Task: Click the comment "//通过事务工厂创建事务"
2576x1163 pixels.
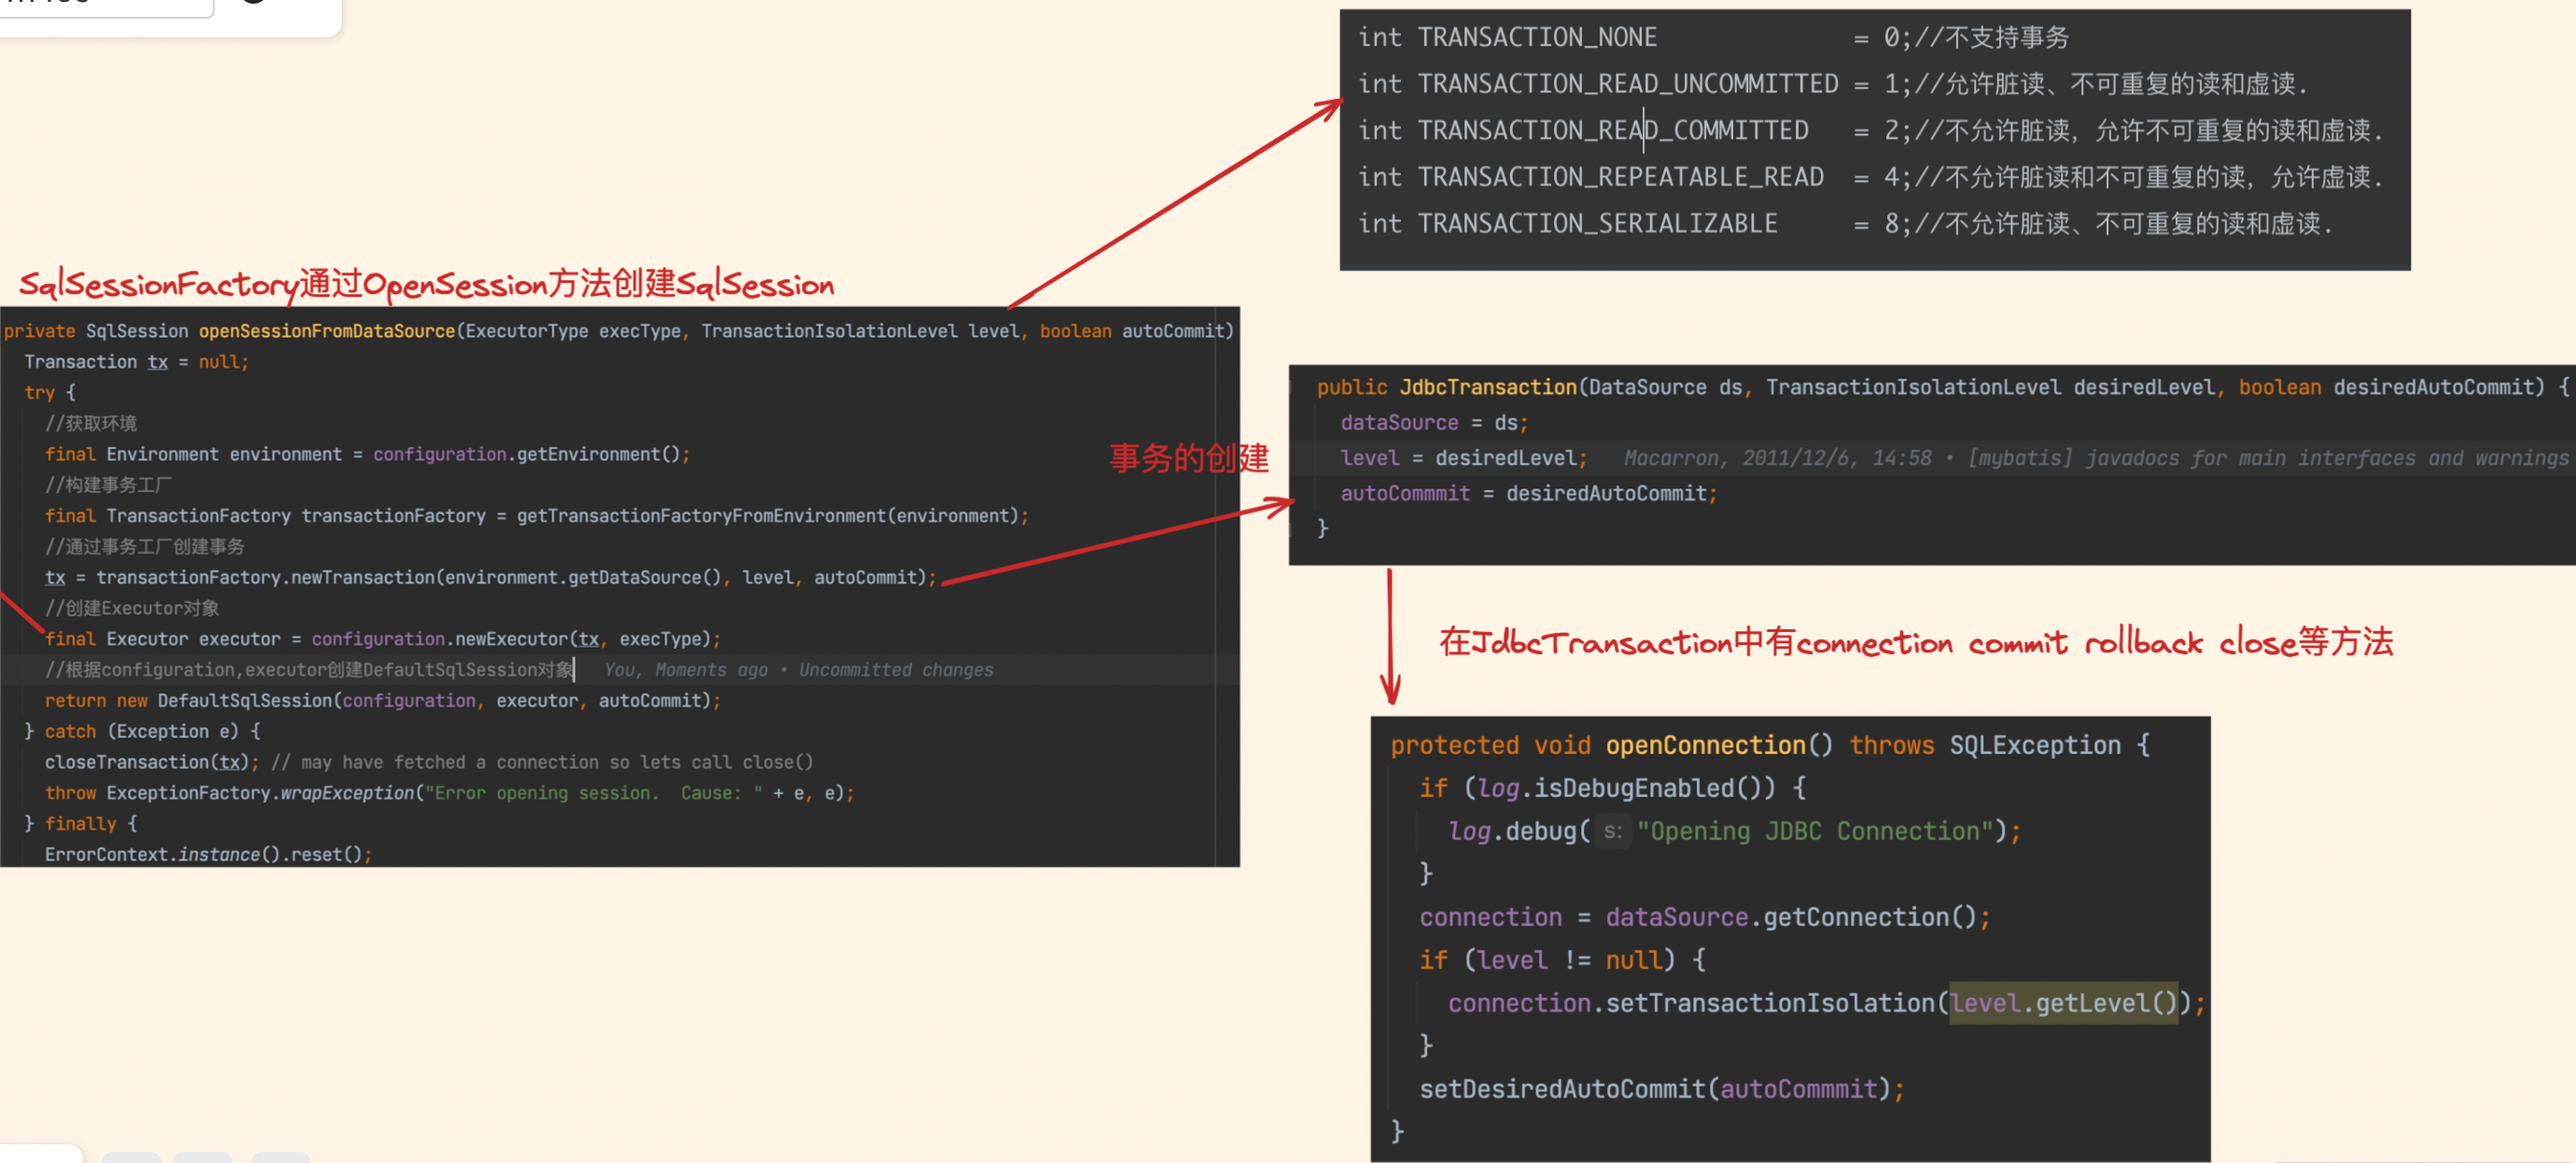Action: pyautogui.click(x=145, y=547)
